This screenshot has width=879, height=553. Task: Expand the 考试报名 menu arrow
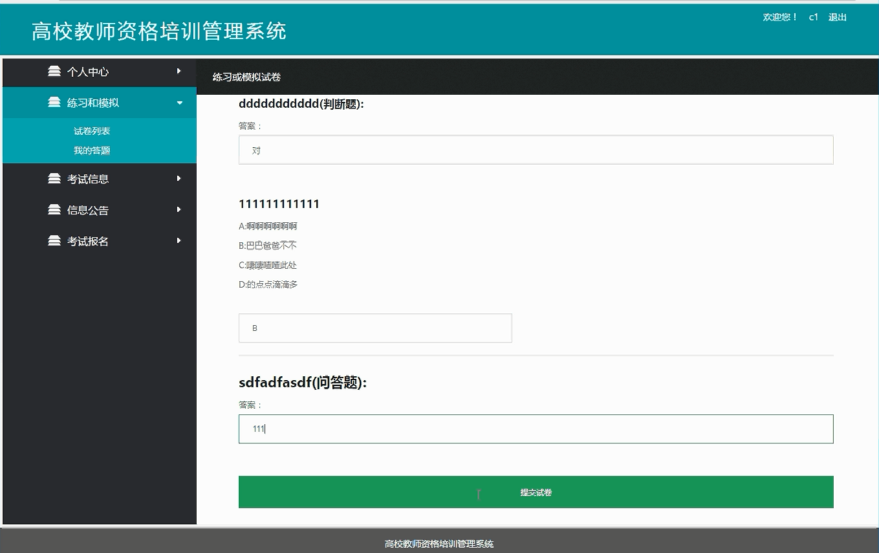coord(179,241)
